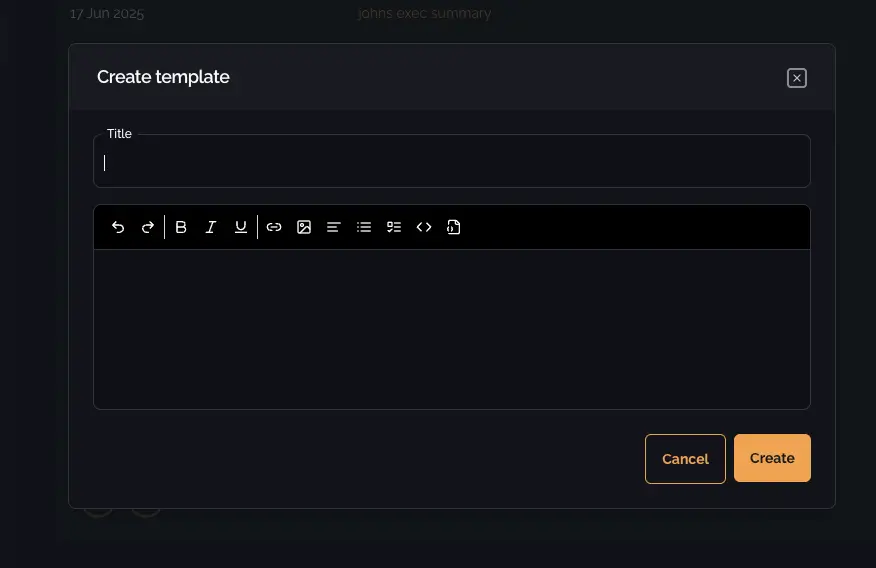Toggle italic text formatting
The image size is (876, 568).
coord(211,227)
